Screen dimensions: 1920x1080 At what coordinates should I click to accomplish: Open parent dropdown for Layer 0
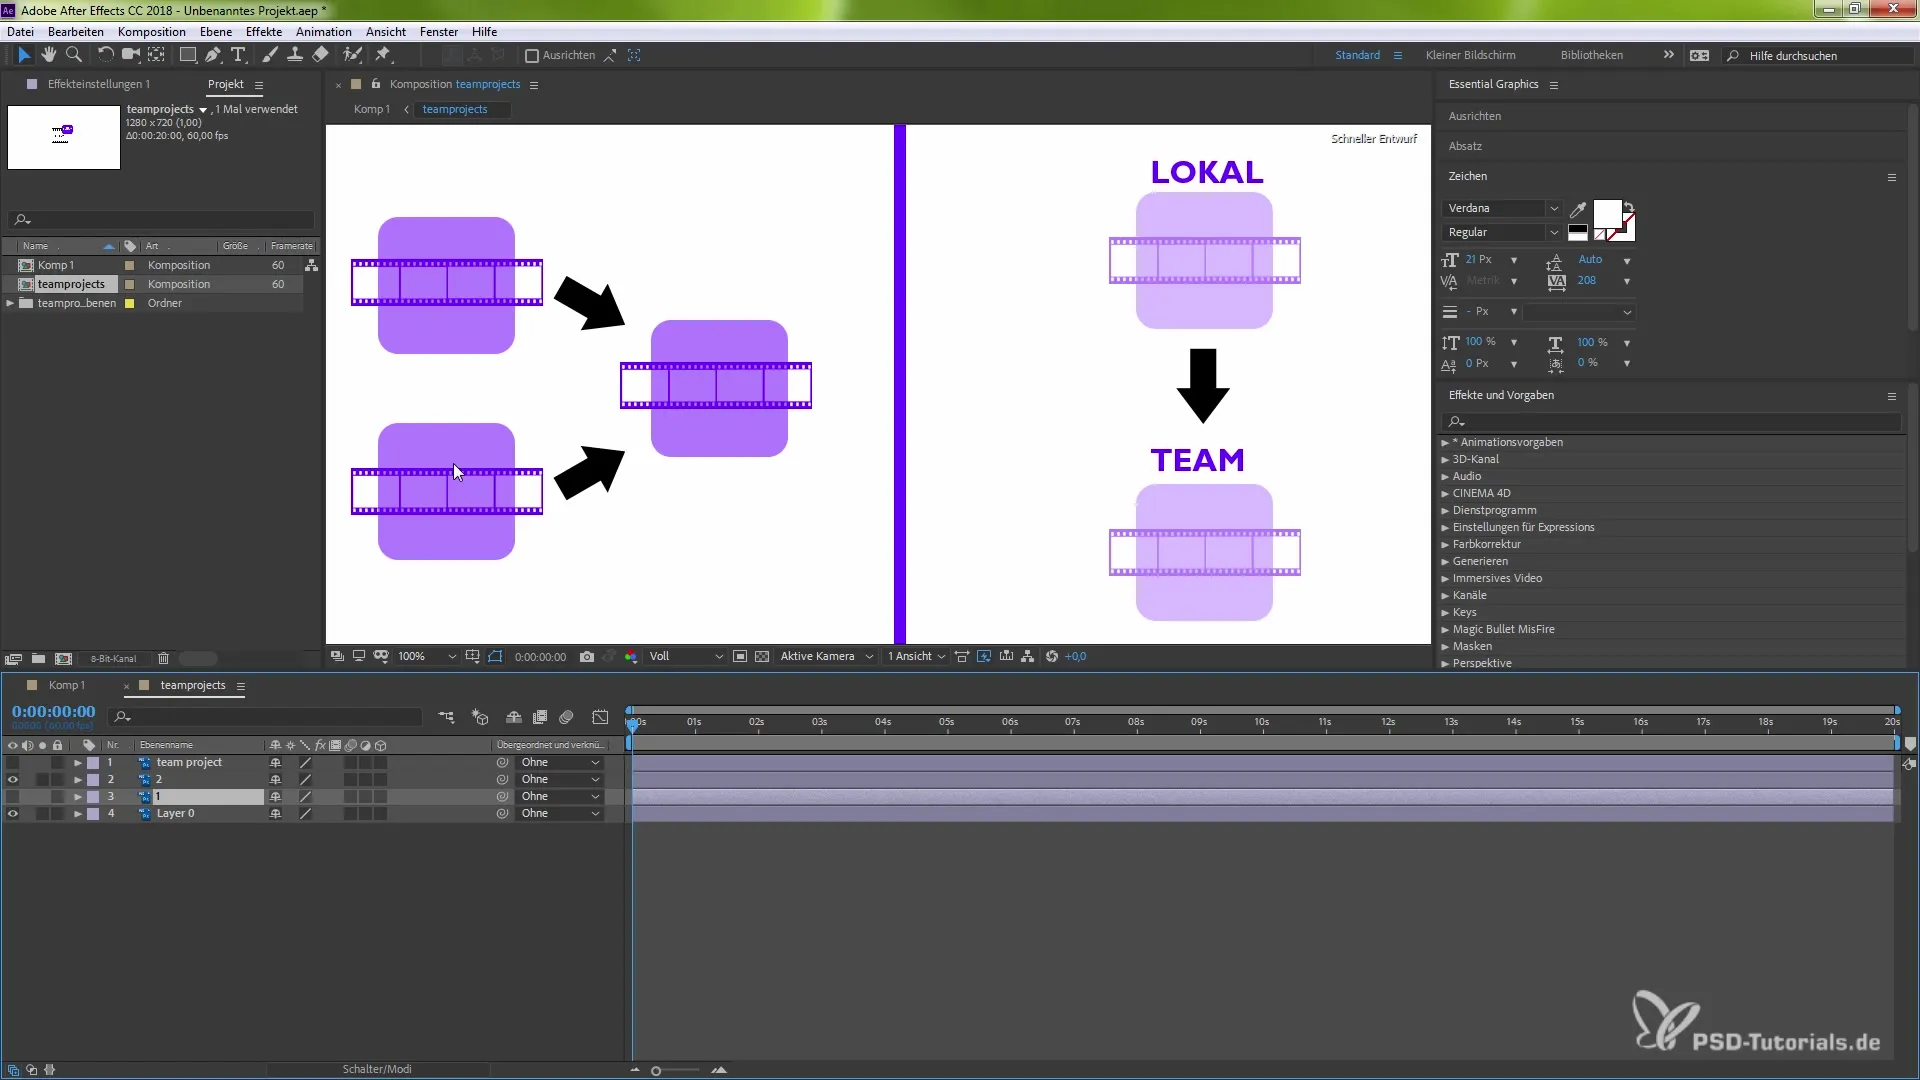(x=560, y=814)
